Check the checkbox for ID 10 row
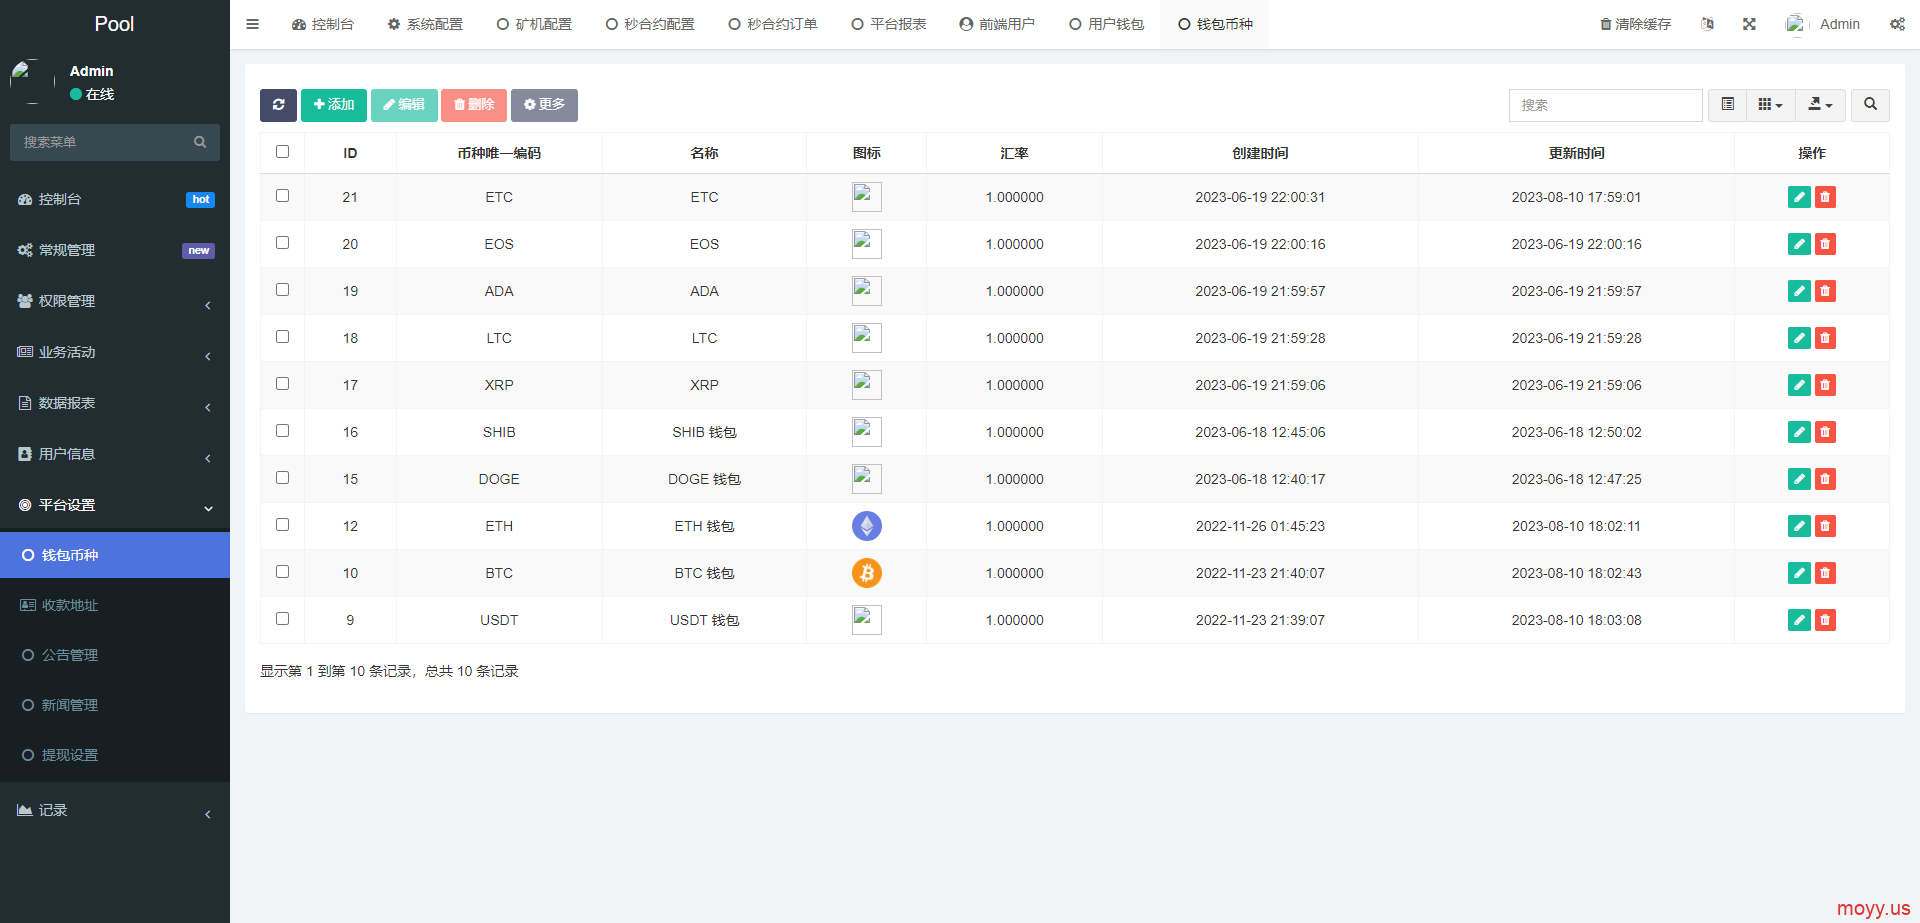 tap(282, 572)
